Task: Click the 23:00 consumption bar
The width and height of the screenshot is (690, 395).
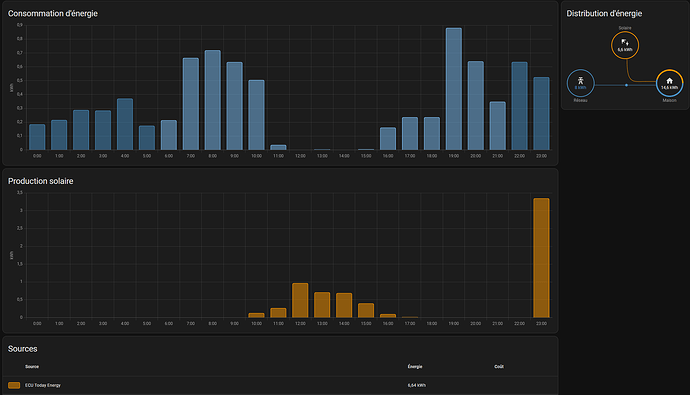Action: tap(541, 113)
